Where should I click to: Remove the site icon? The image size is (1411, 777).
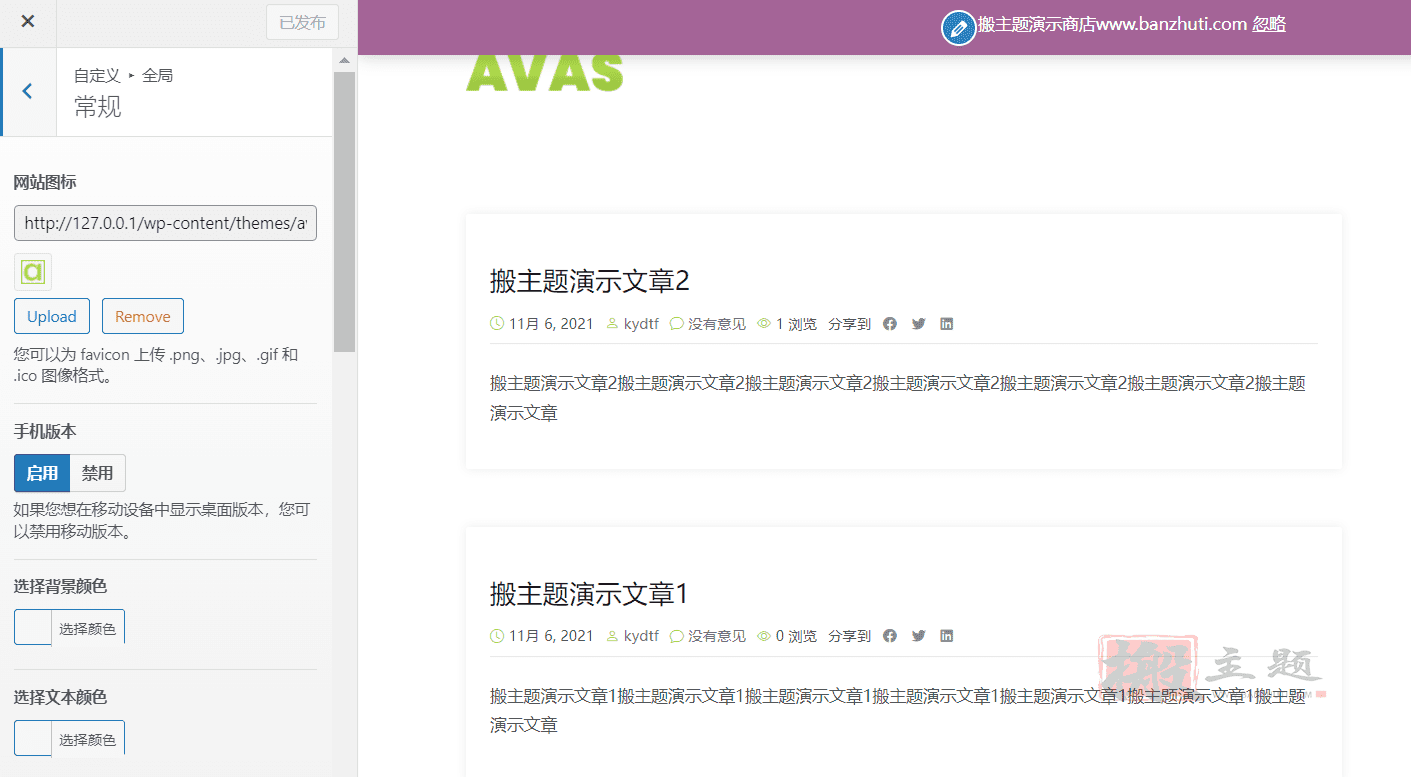[x=143, y=316]
